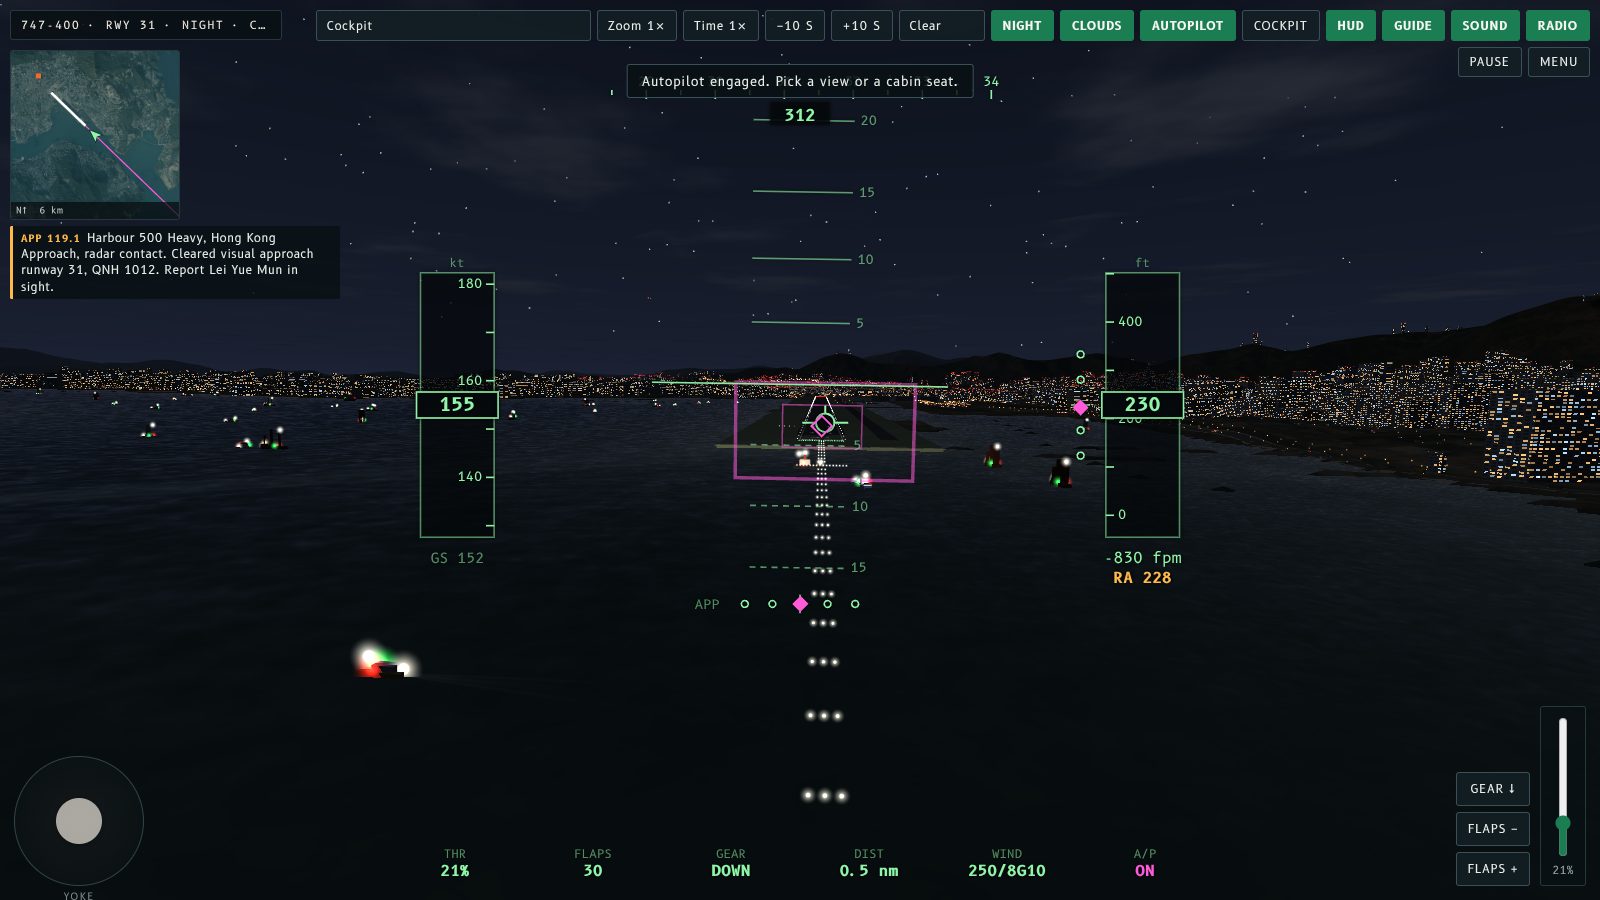Image resolution: width=1600 pixels, height=900 pixels.
Task: Click the glideslope deviation diamond marker
Action: click(1080, 407)
